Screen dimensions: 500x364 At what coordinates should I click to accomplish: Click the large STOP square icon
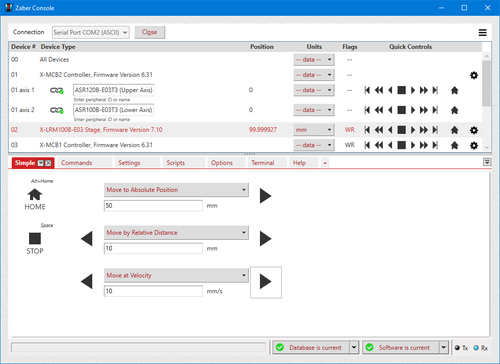pyautogui.click(x=35, y=239)
